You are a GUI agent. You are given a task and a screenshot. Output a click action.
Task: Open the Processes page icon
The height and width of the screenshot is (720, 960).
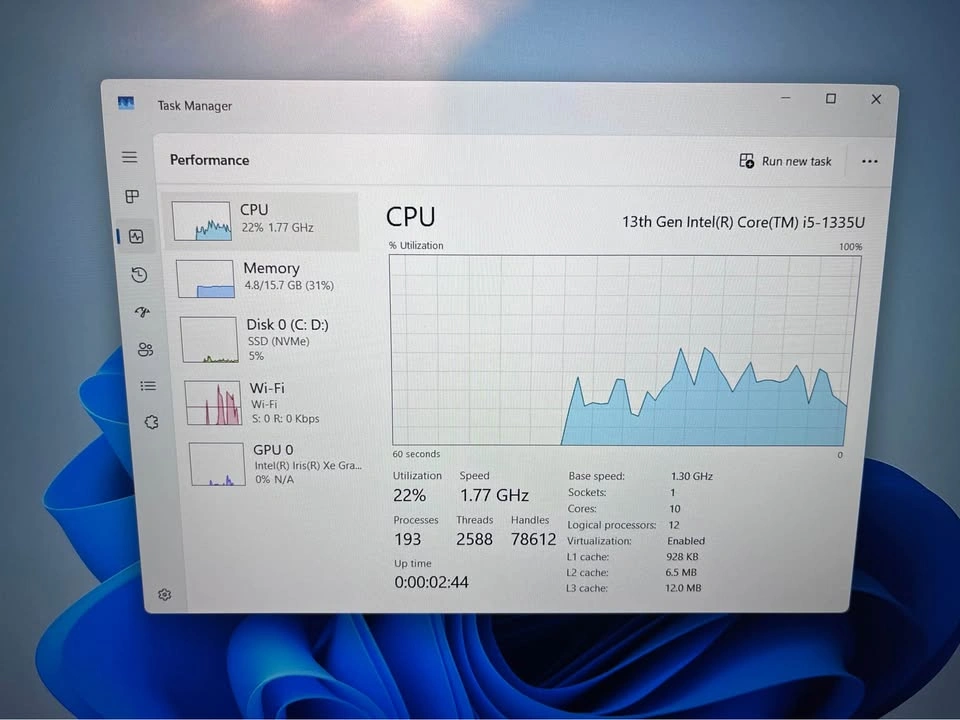tap(132, 197)
